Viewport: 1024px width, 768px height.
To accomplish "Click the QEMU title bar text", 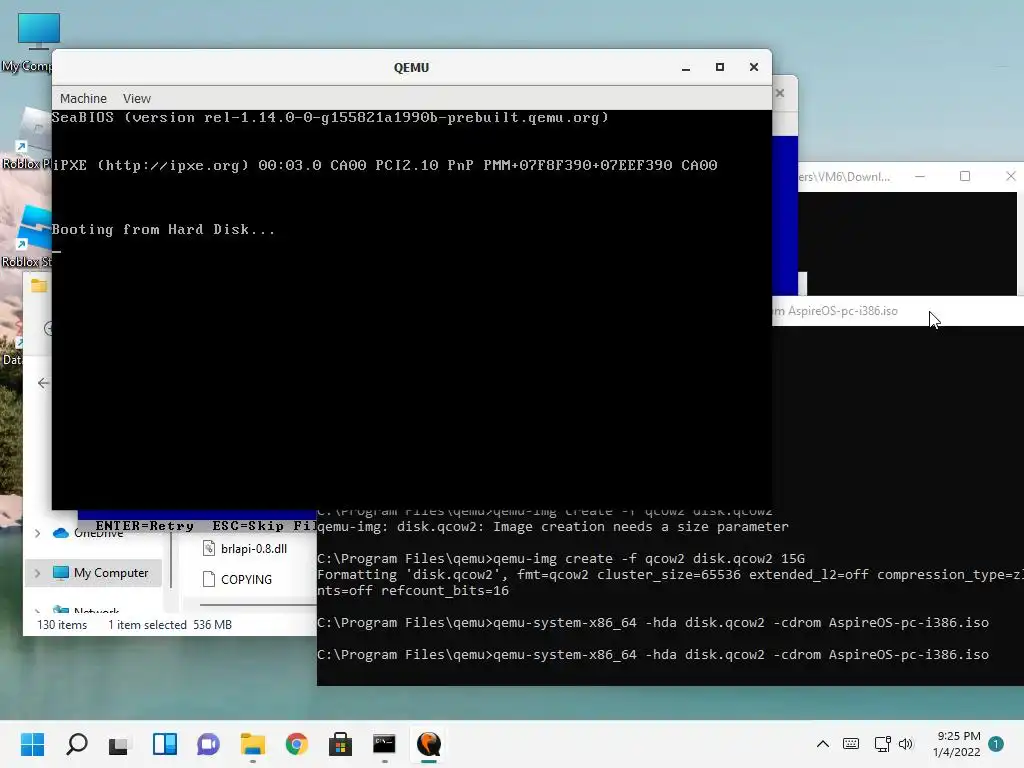I will (x=411, y=67).
